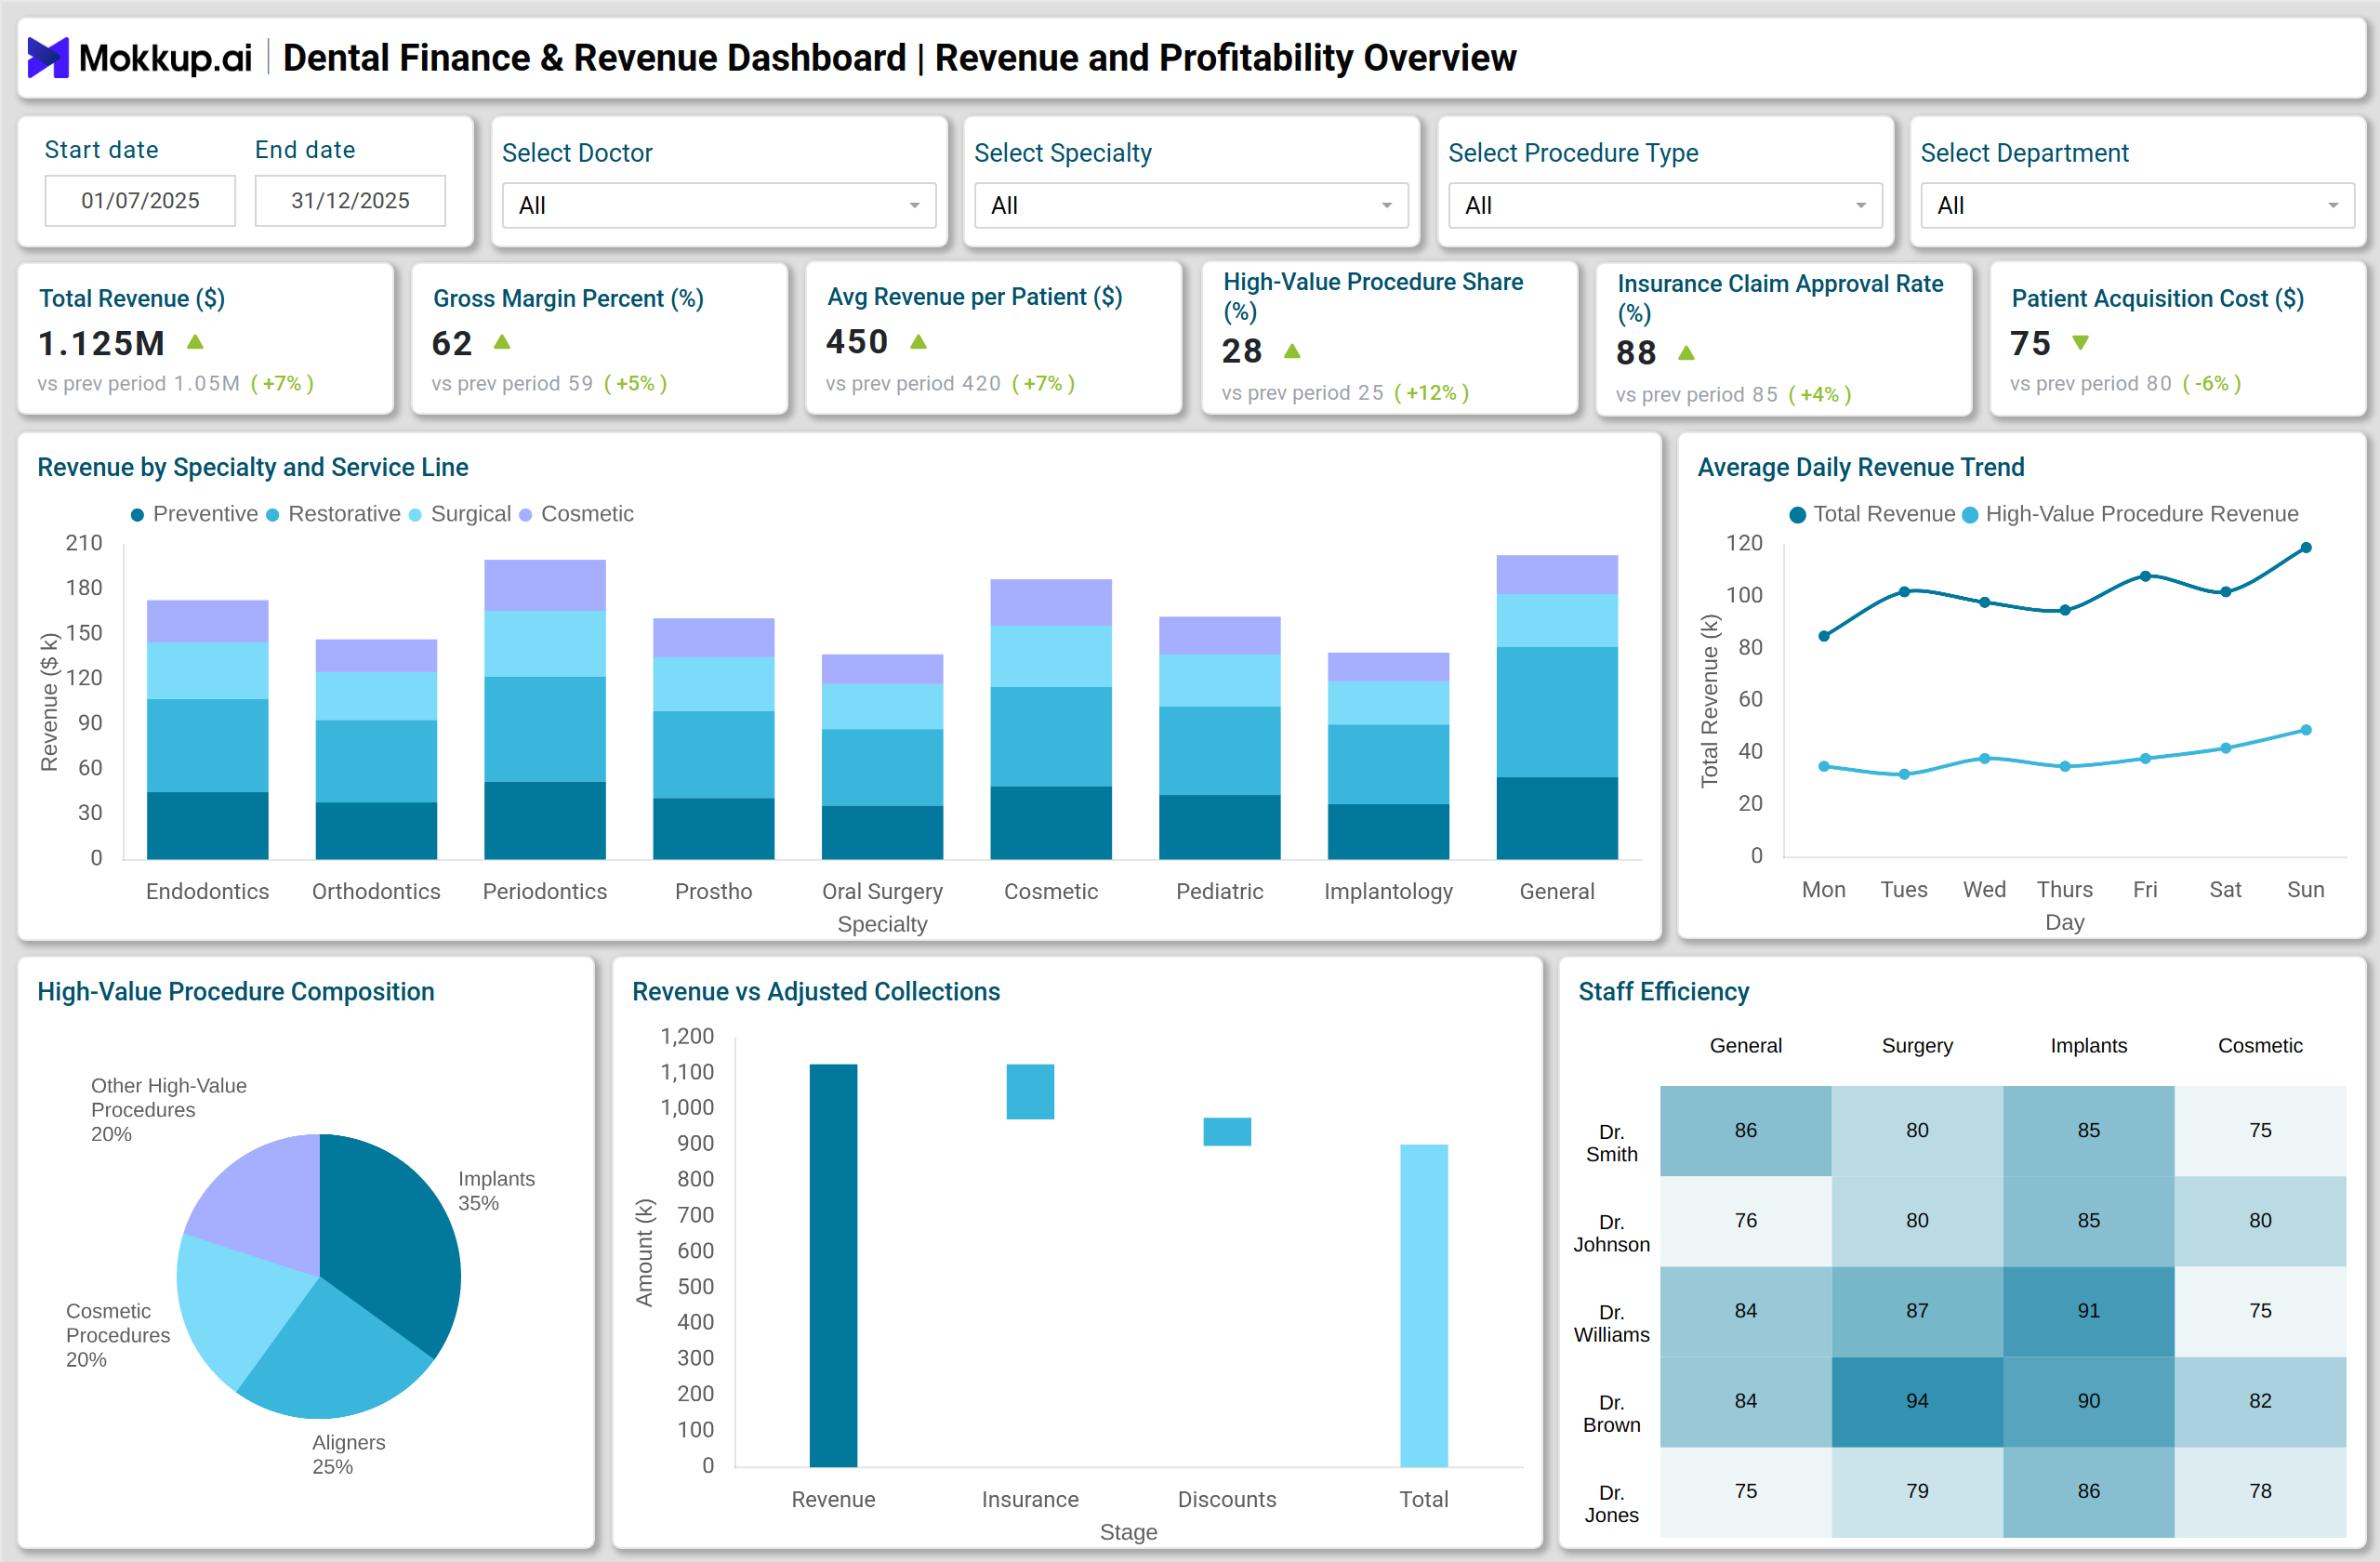Toggle Cosmetic legend marker in bar chart

[x=525, y=515]
